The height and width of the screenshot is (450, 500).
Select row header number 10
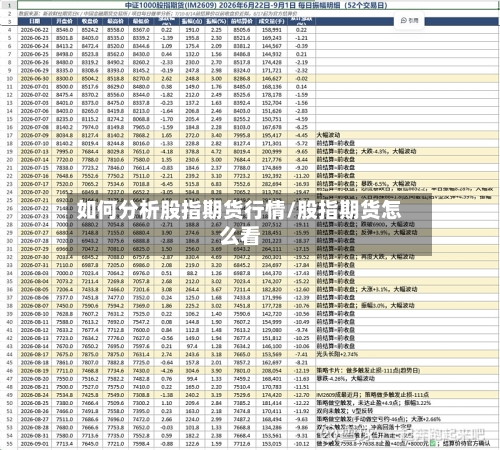tap(9, 79)
